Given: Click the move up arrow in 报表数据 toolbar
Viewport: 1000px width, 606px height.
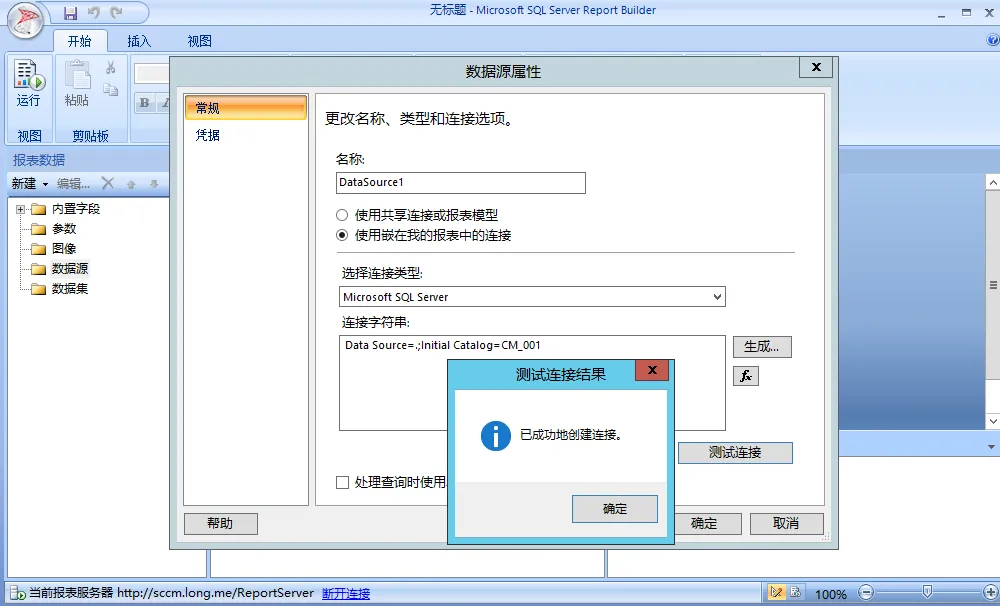Looking at the screenshot, I should [x=131, y=184].
